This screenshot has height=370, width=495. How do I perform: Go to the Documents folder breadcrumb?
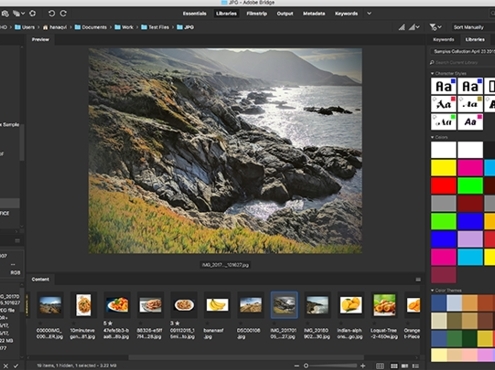point(91,27)
